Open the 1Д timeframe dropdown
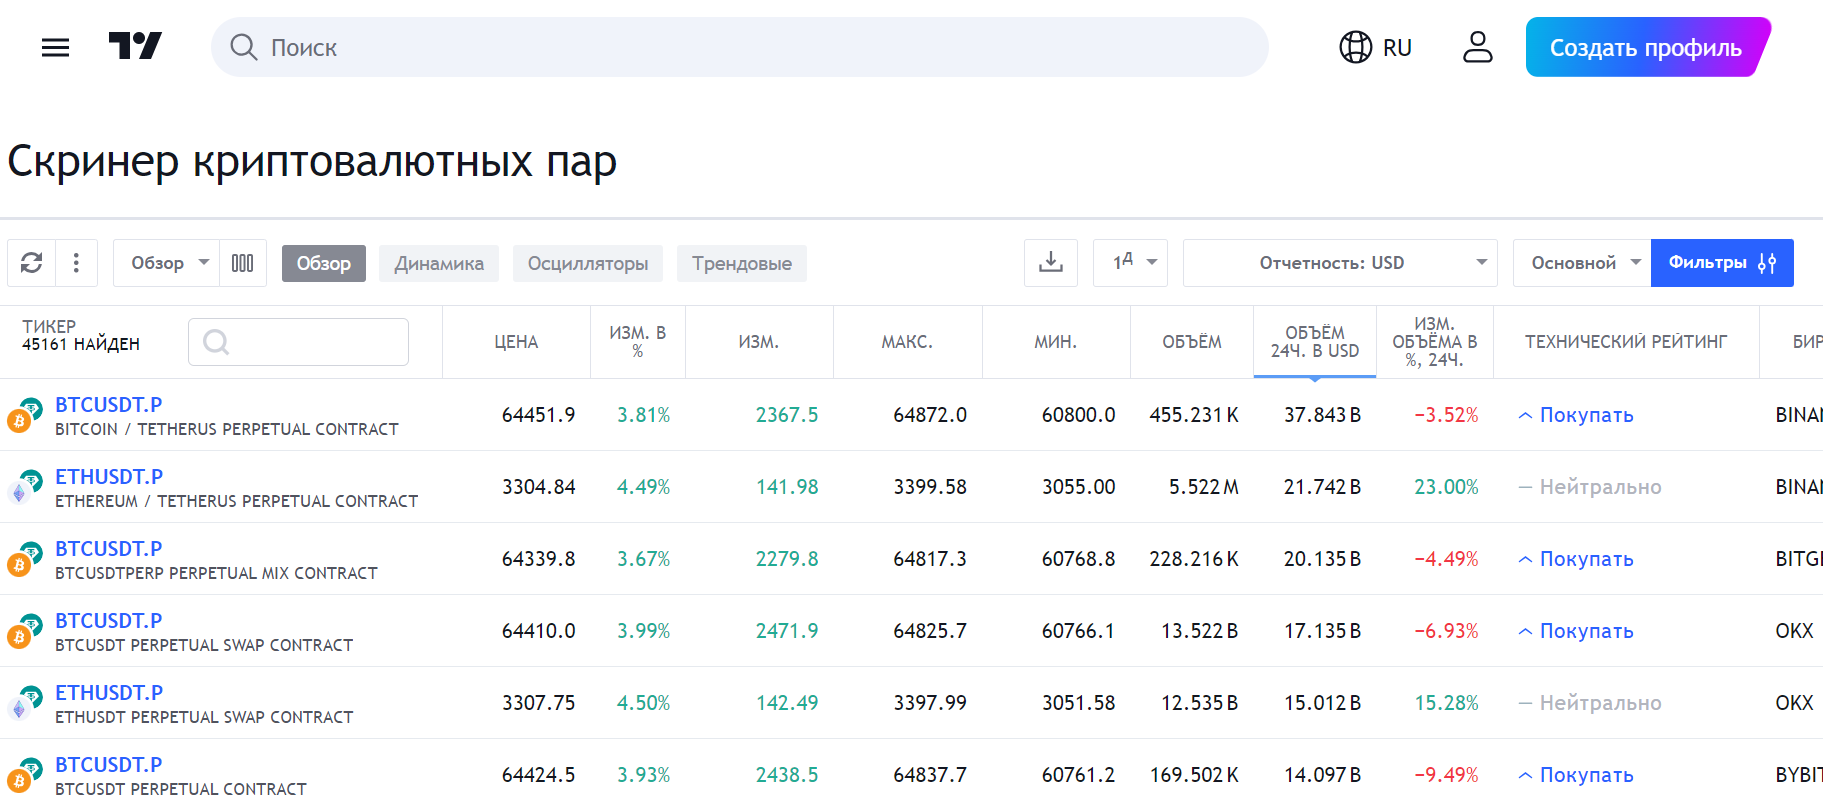This screenshot has height=799, width=1823. point(1130,263)
